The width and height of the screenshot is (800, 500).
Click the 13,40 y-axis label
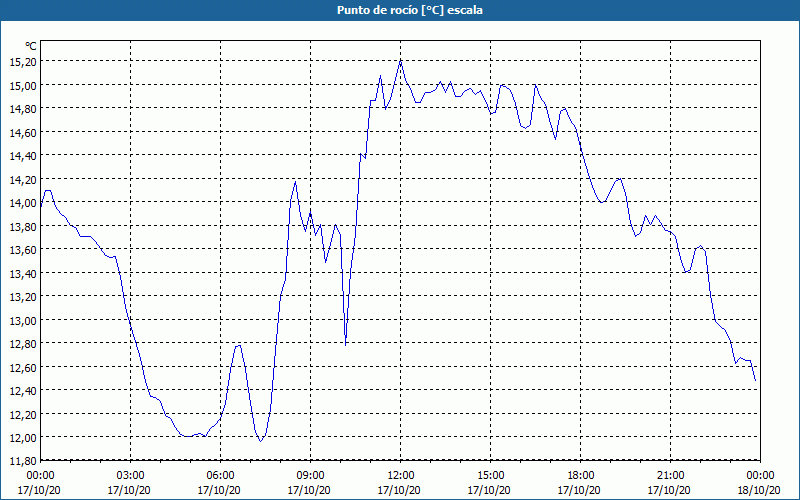(x=23, y=273)
